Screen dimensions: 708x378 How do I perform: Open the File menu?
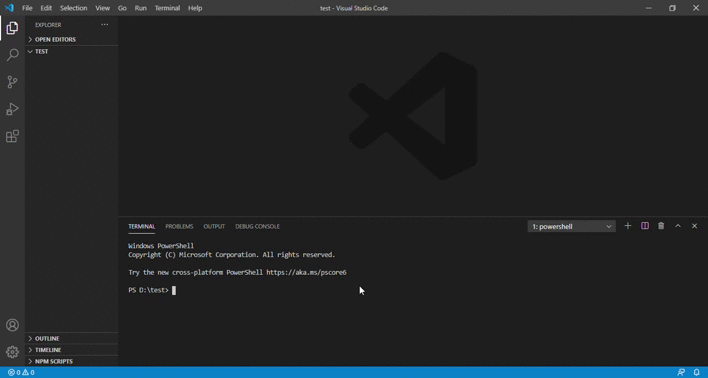(x=27, y=8)
